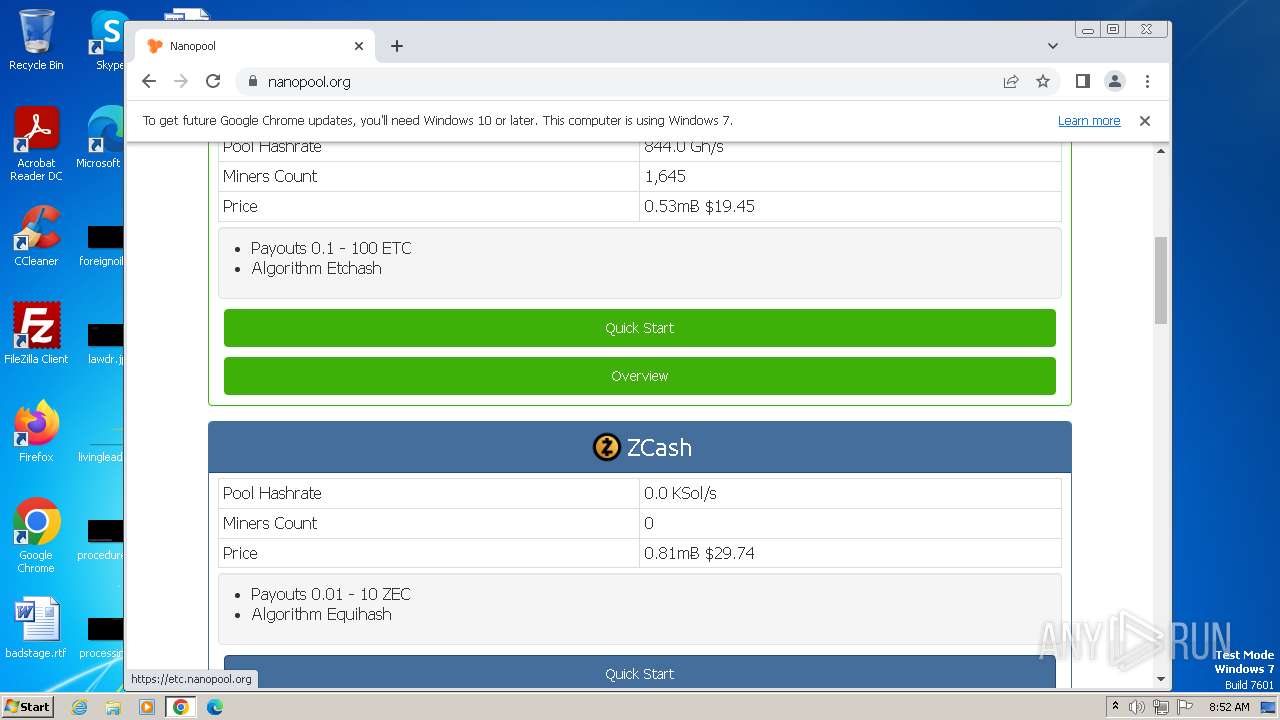1280x720 pixels.
Task: Click Payouts 0.01 - 10 ZEC text
Action: point(331,594)
